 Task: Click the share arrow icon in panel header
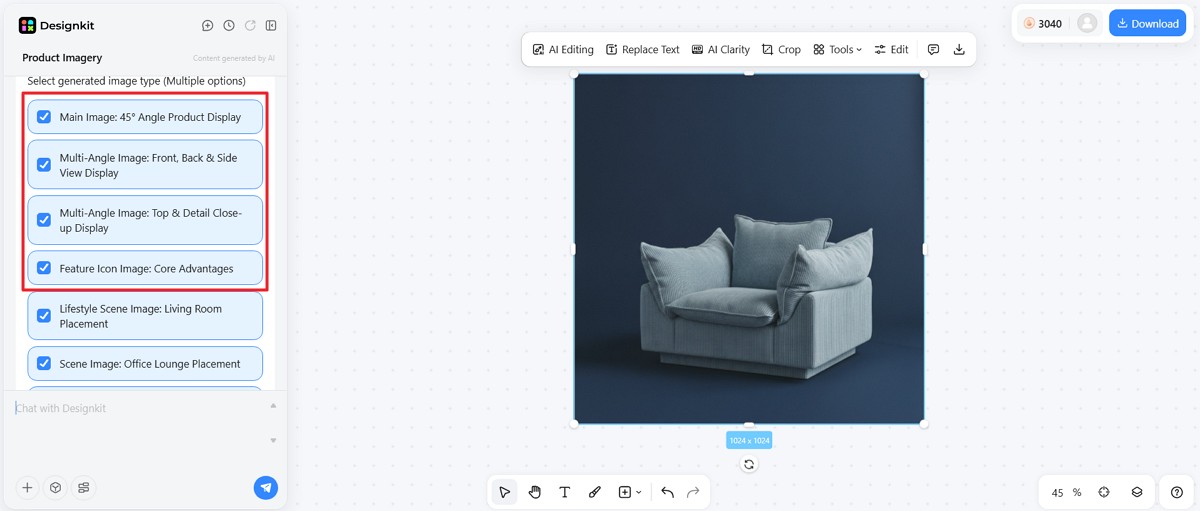tap(250, 25)
